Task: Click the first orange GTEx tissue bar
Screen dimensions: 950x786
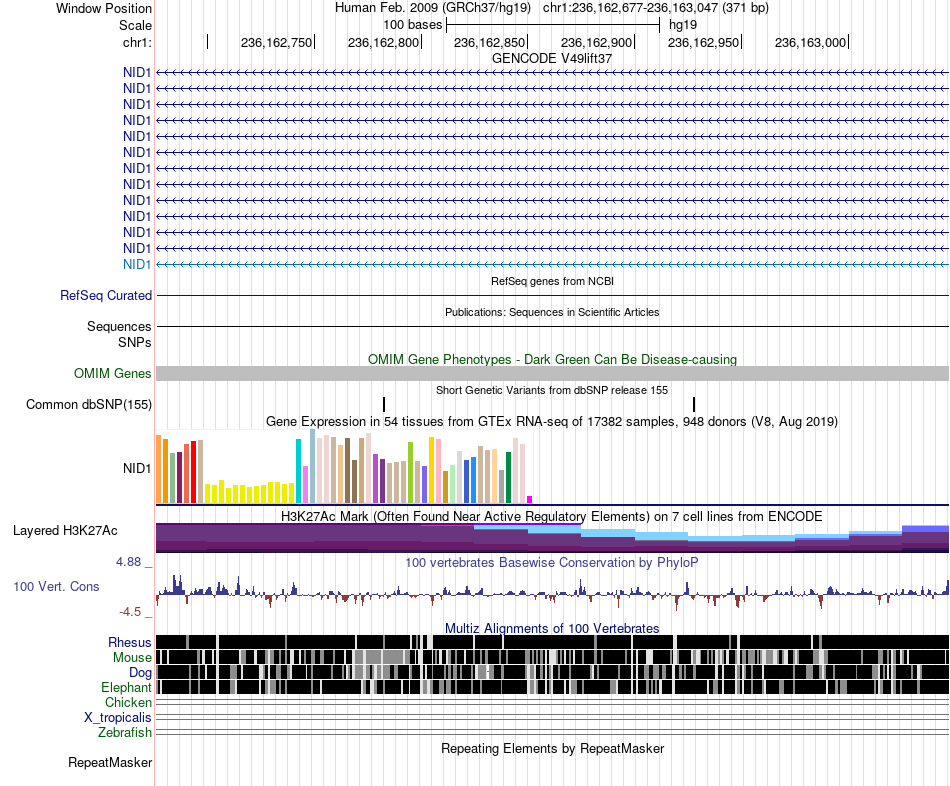Action: [x=159, y=469]
